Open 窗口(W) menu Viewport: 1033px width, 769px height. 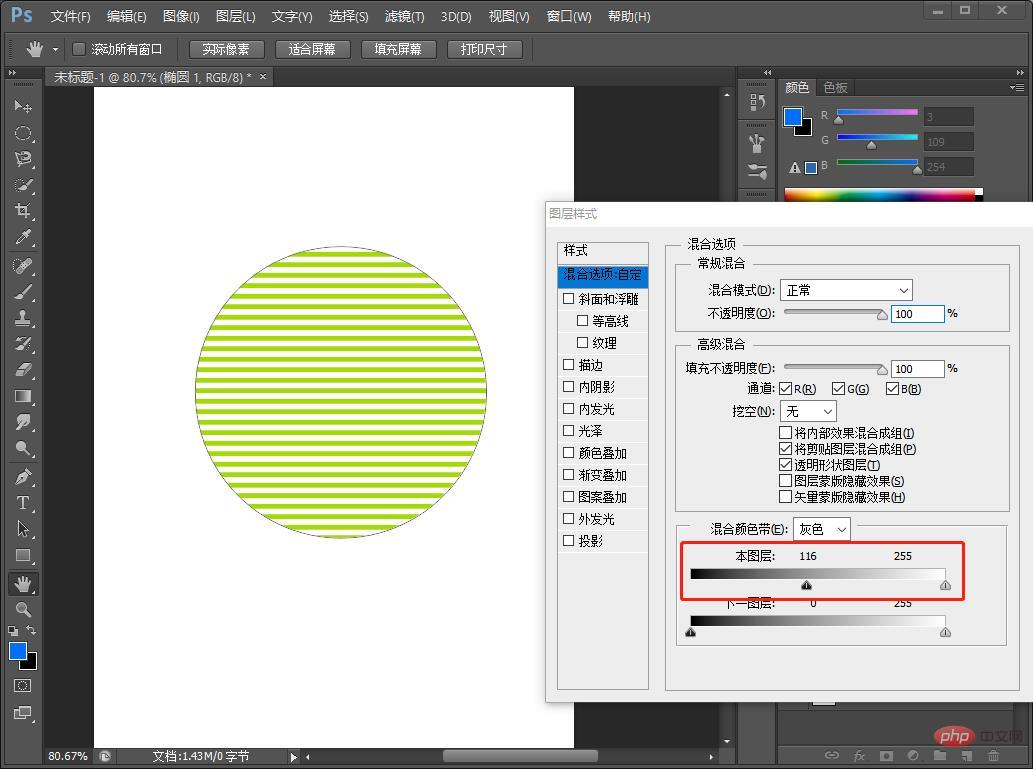coord(569,16)
